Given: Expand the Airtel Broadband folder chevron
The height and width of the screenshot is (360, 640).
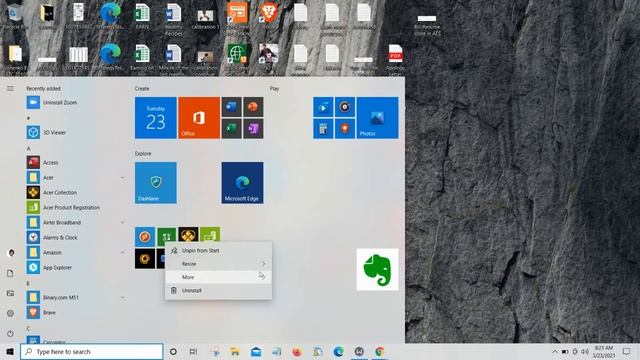Looking at the screenshot, I should [x=122, y=222].
